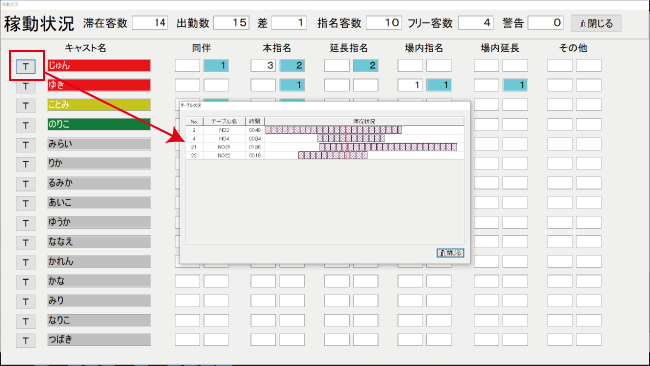The width and height of the screenshot is (650, 366).
Task: Select the red じゅん cast name bar
Action: (x=99, y=65)
